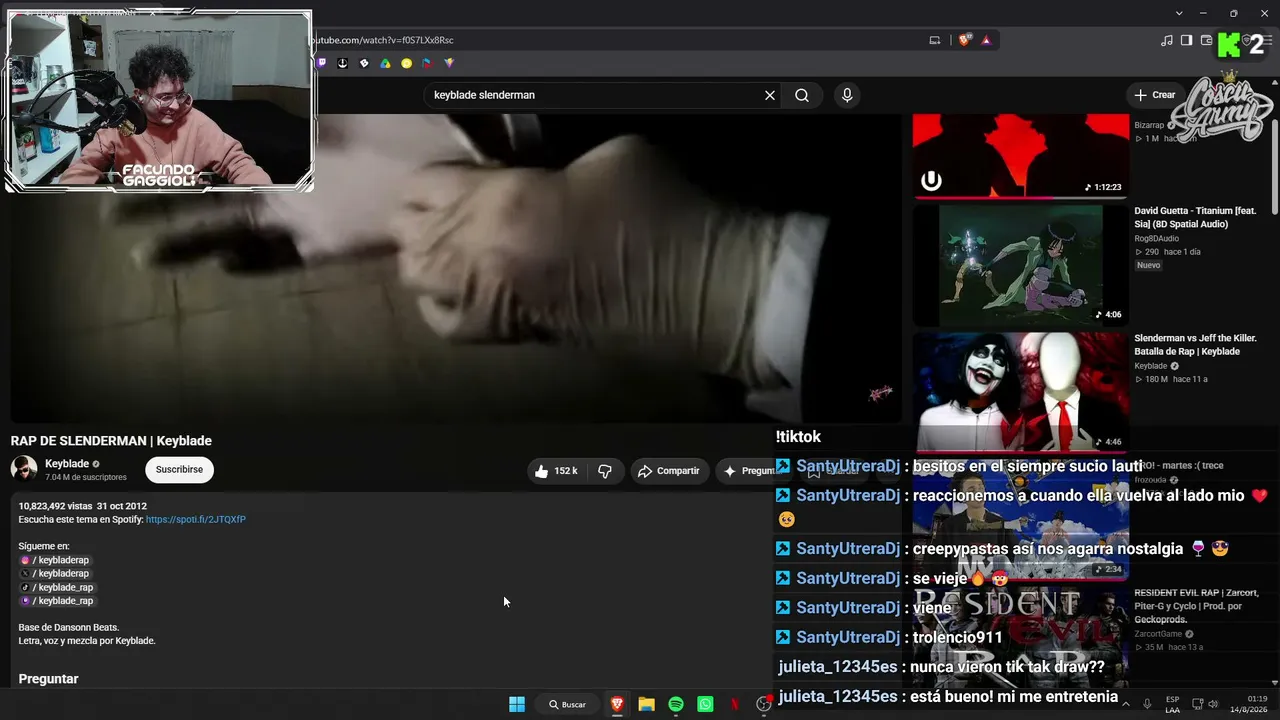Click the browser address bar URL
This screenshot has width=1280, height=720.
384,40
